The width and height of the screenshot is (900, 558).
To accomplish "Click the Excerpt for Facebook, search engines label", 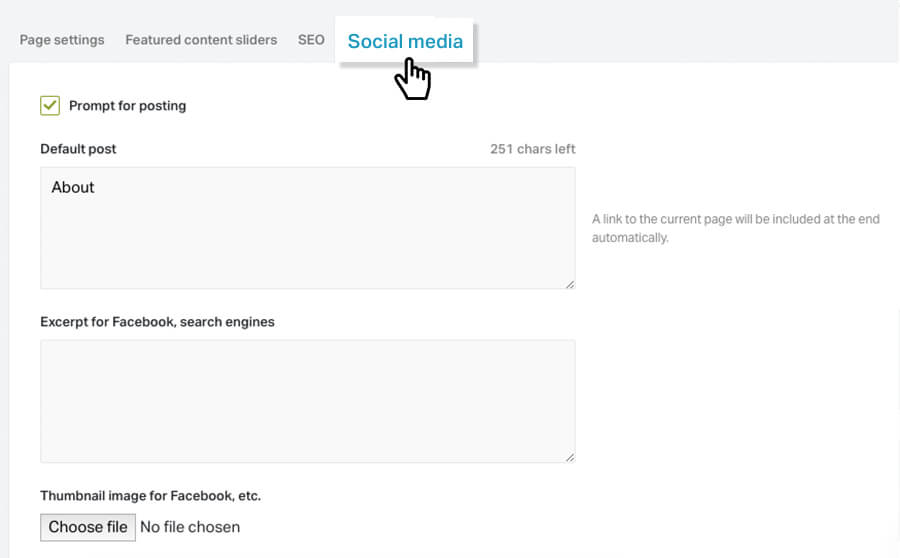I will 157,322.
